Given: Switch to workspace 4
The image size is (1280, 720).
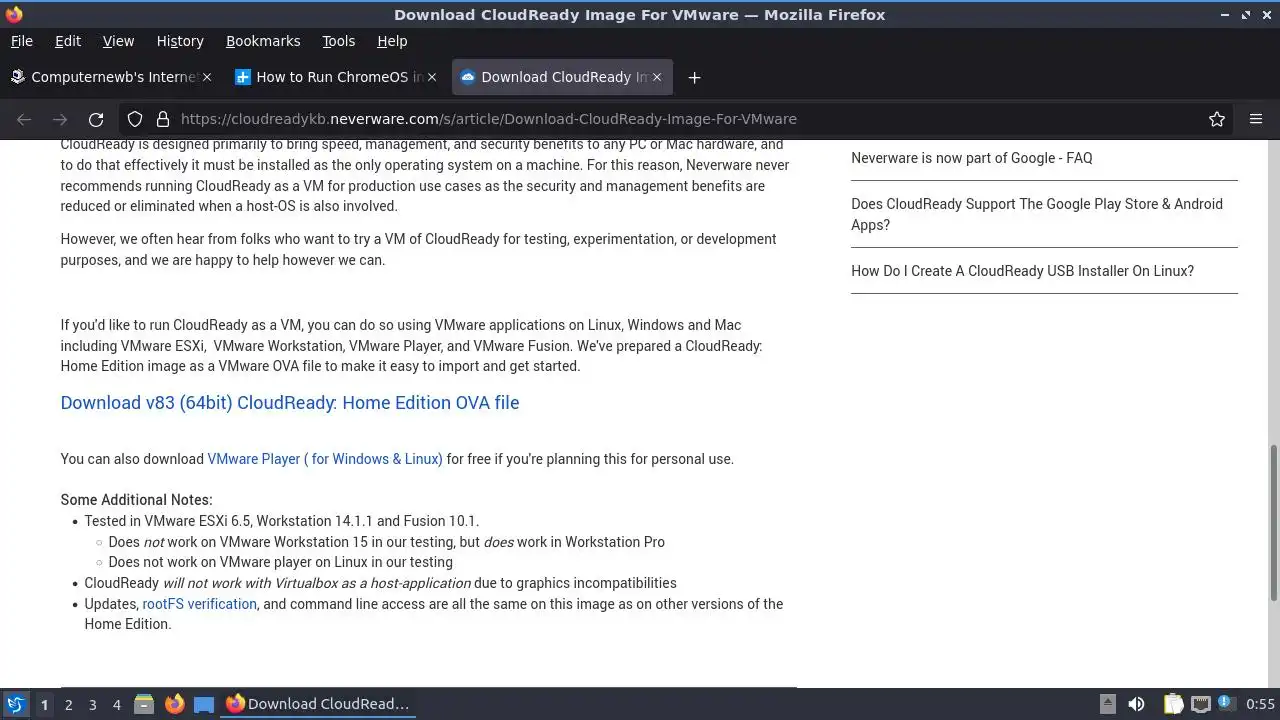Looking at the screenshot, I should pyautogui.click(x=116, y=704).
